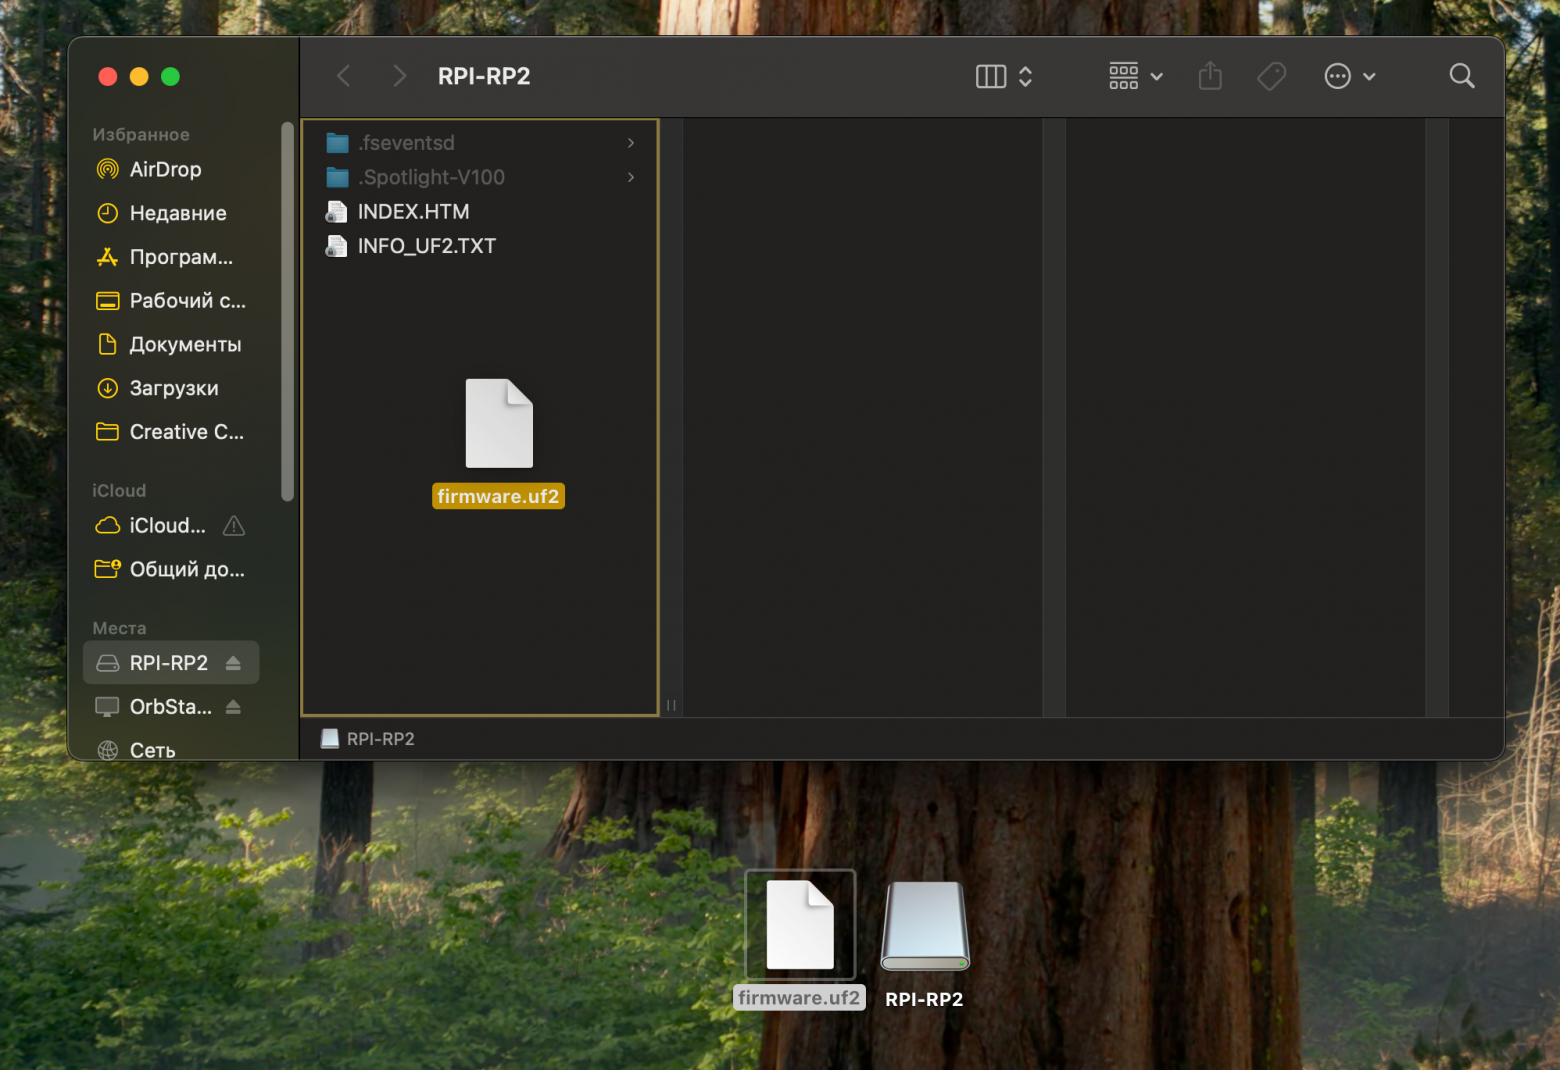Open the More actions ellipsis menu
This screenshot has width=1560, height=1070.
pyautogui.click(x=1349, y=76)
